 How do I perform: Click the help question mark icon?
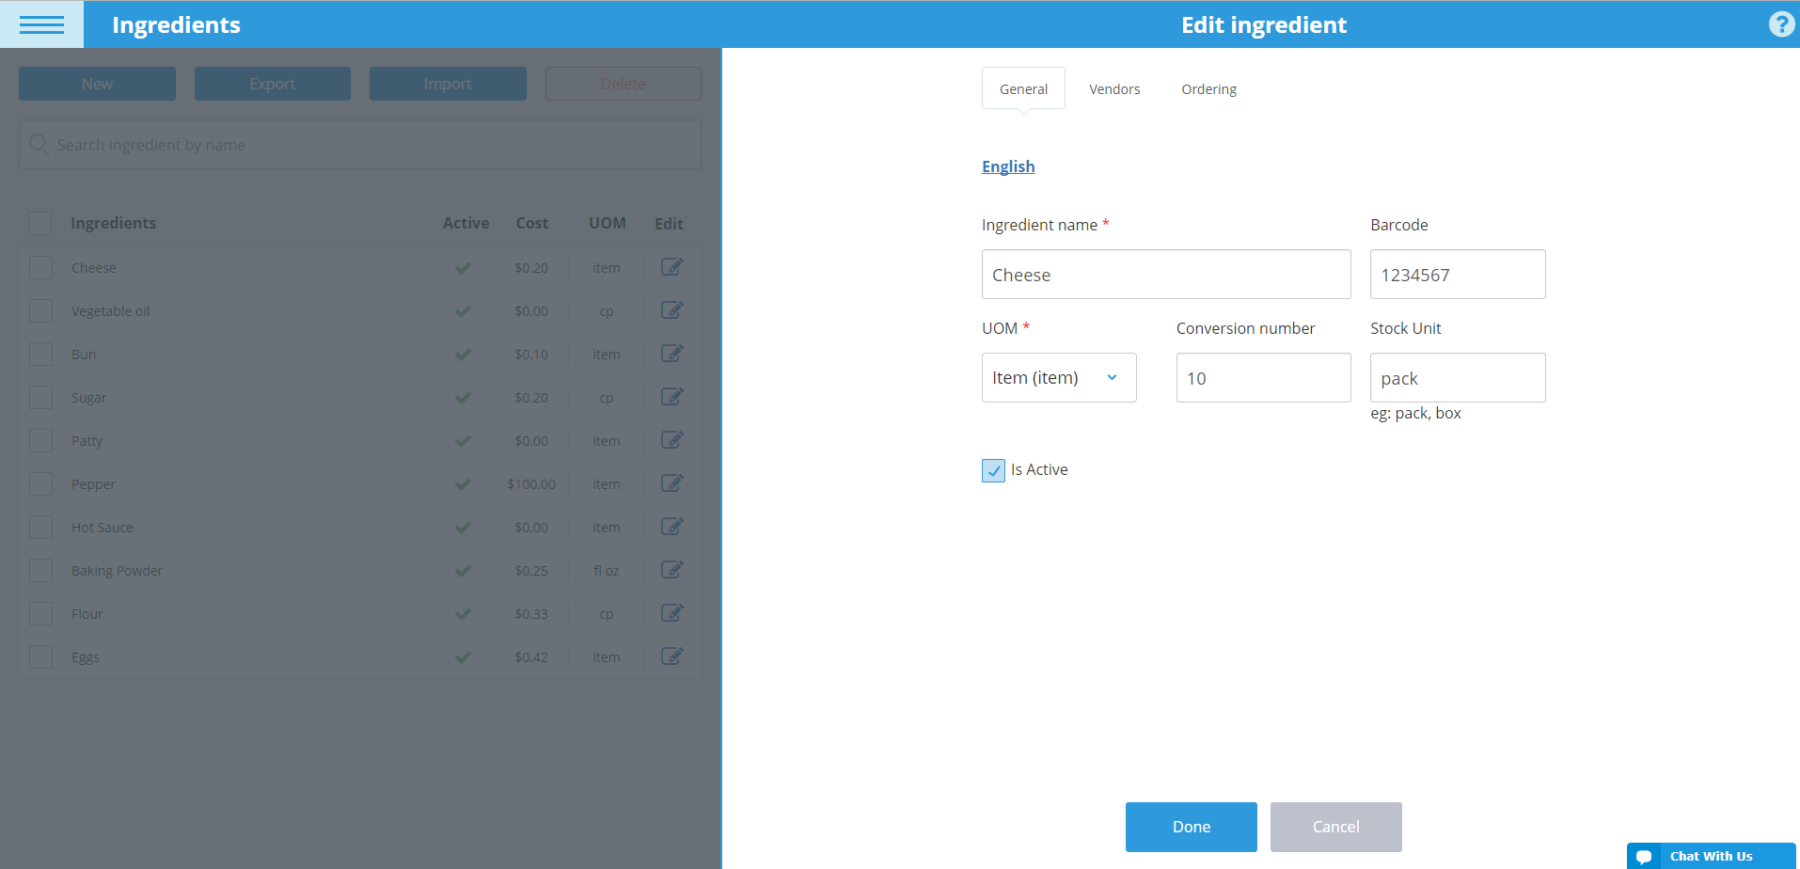point(1781,24)
